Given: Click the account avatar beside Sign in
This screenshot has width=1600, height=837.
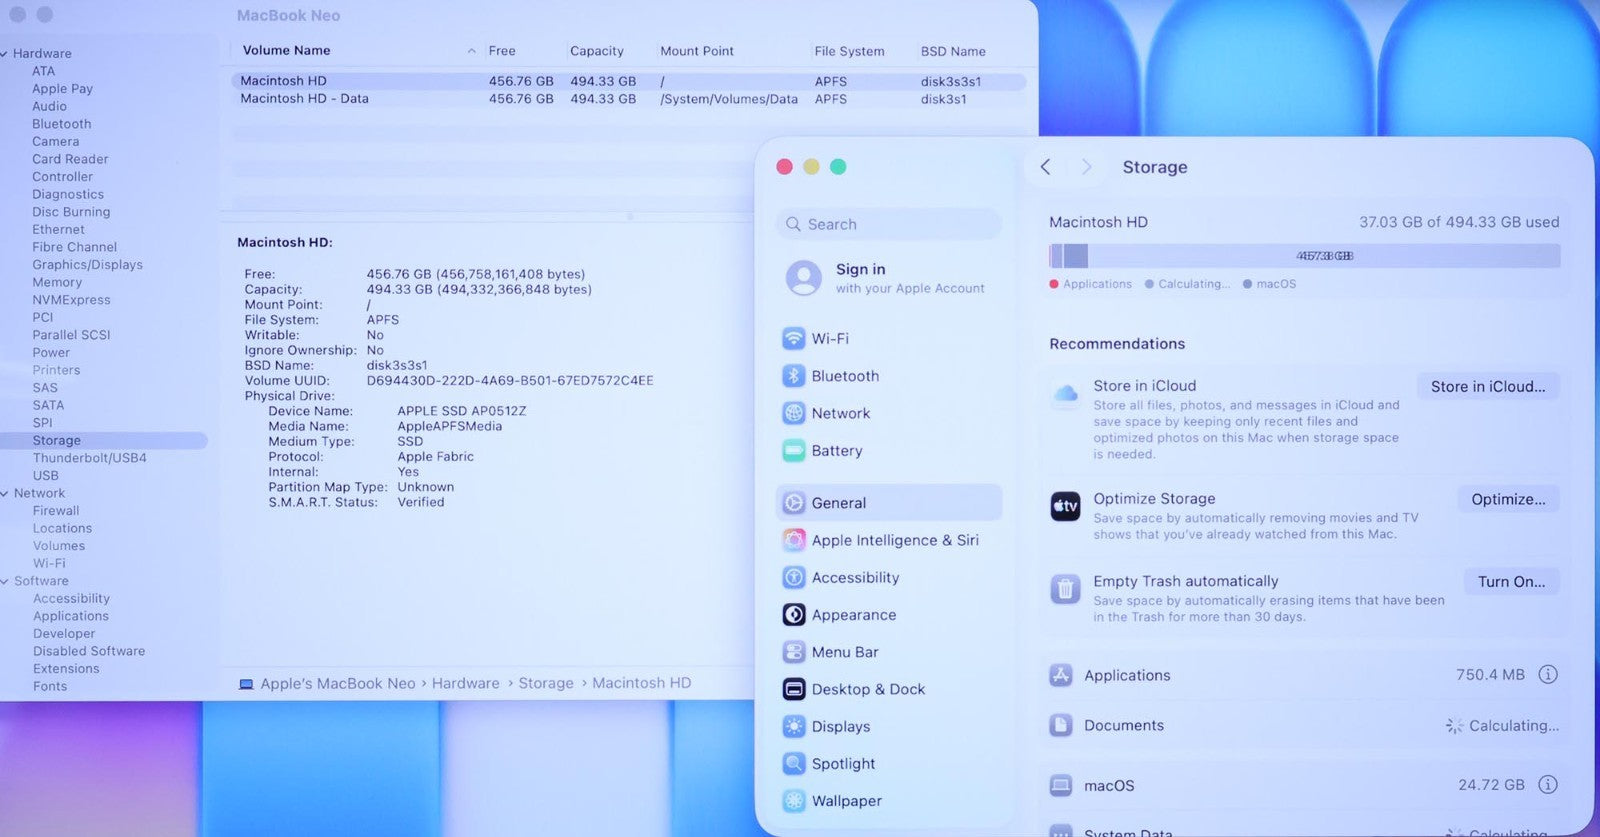Looking at the screenshot, I should 804,278.
